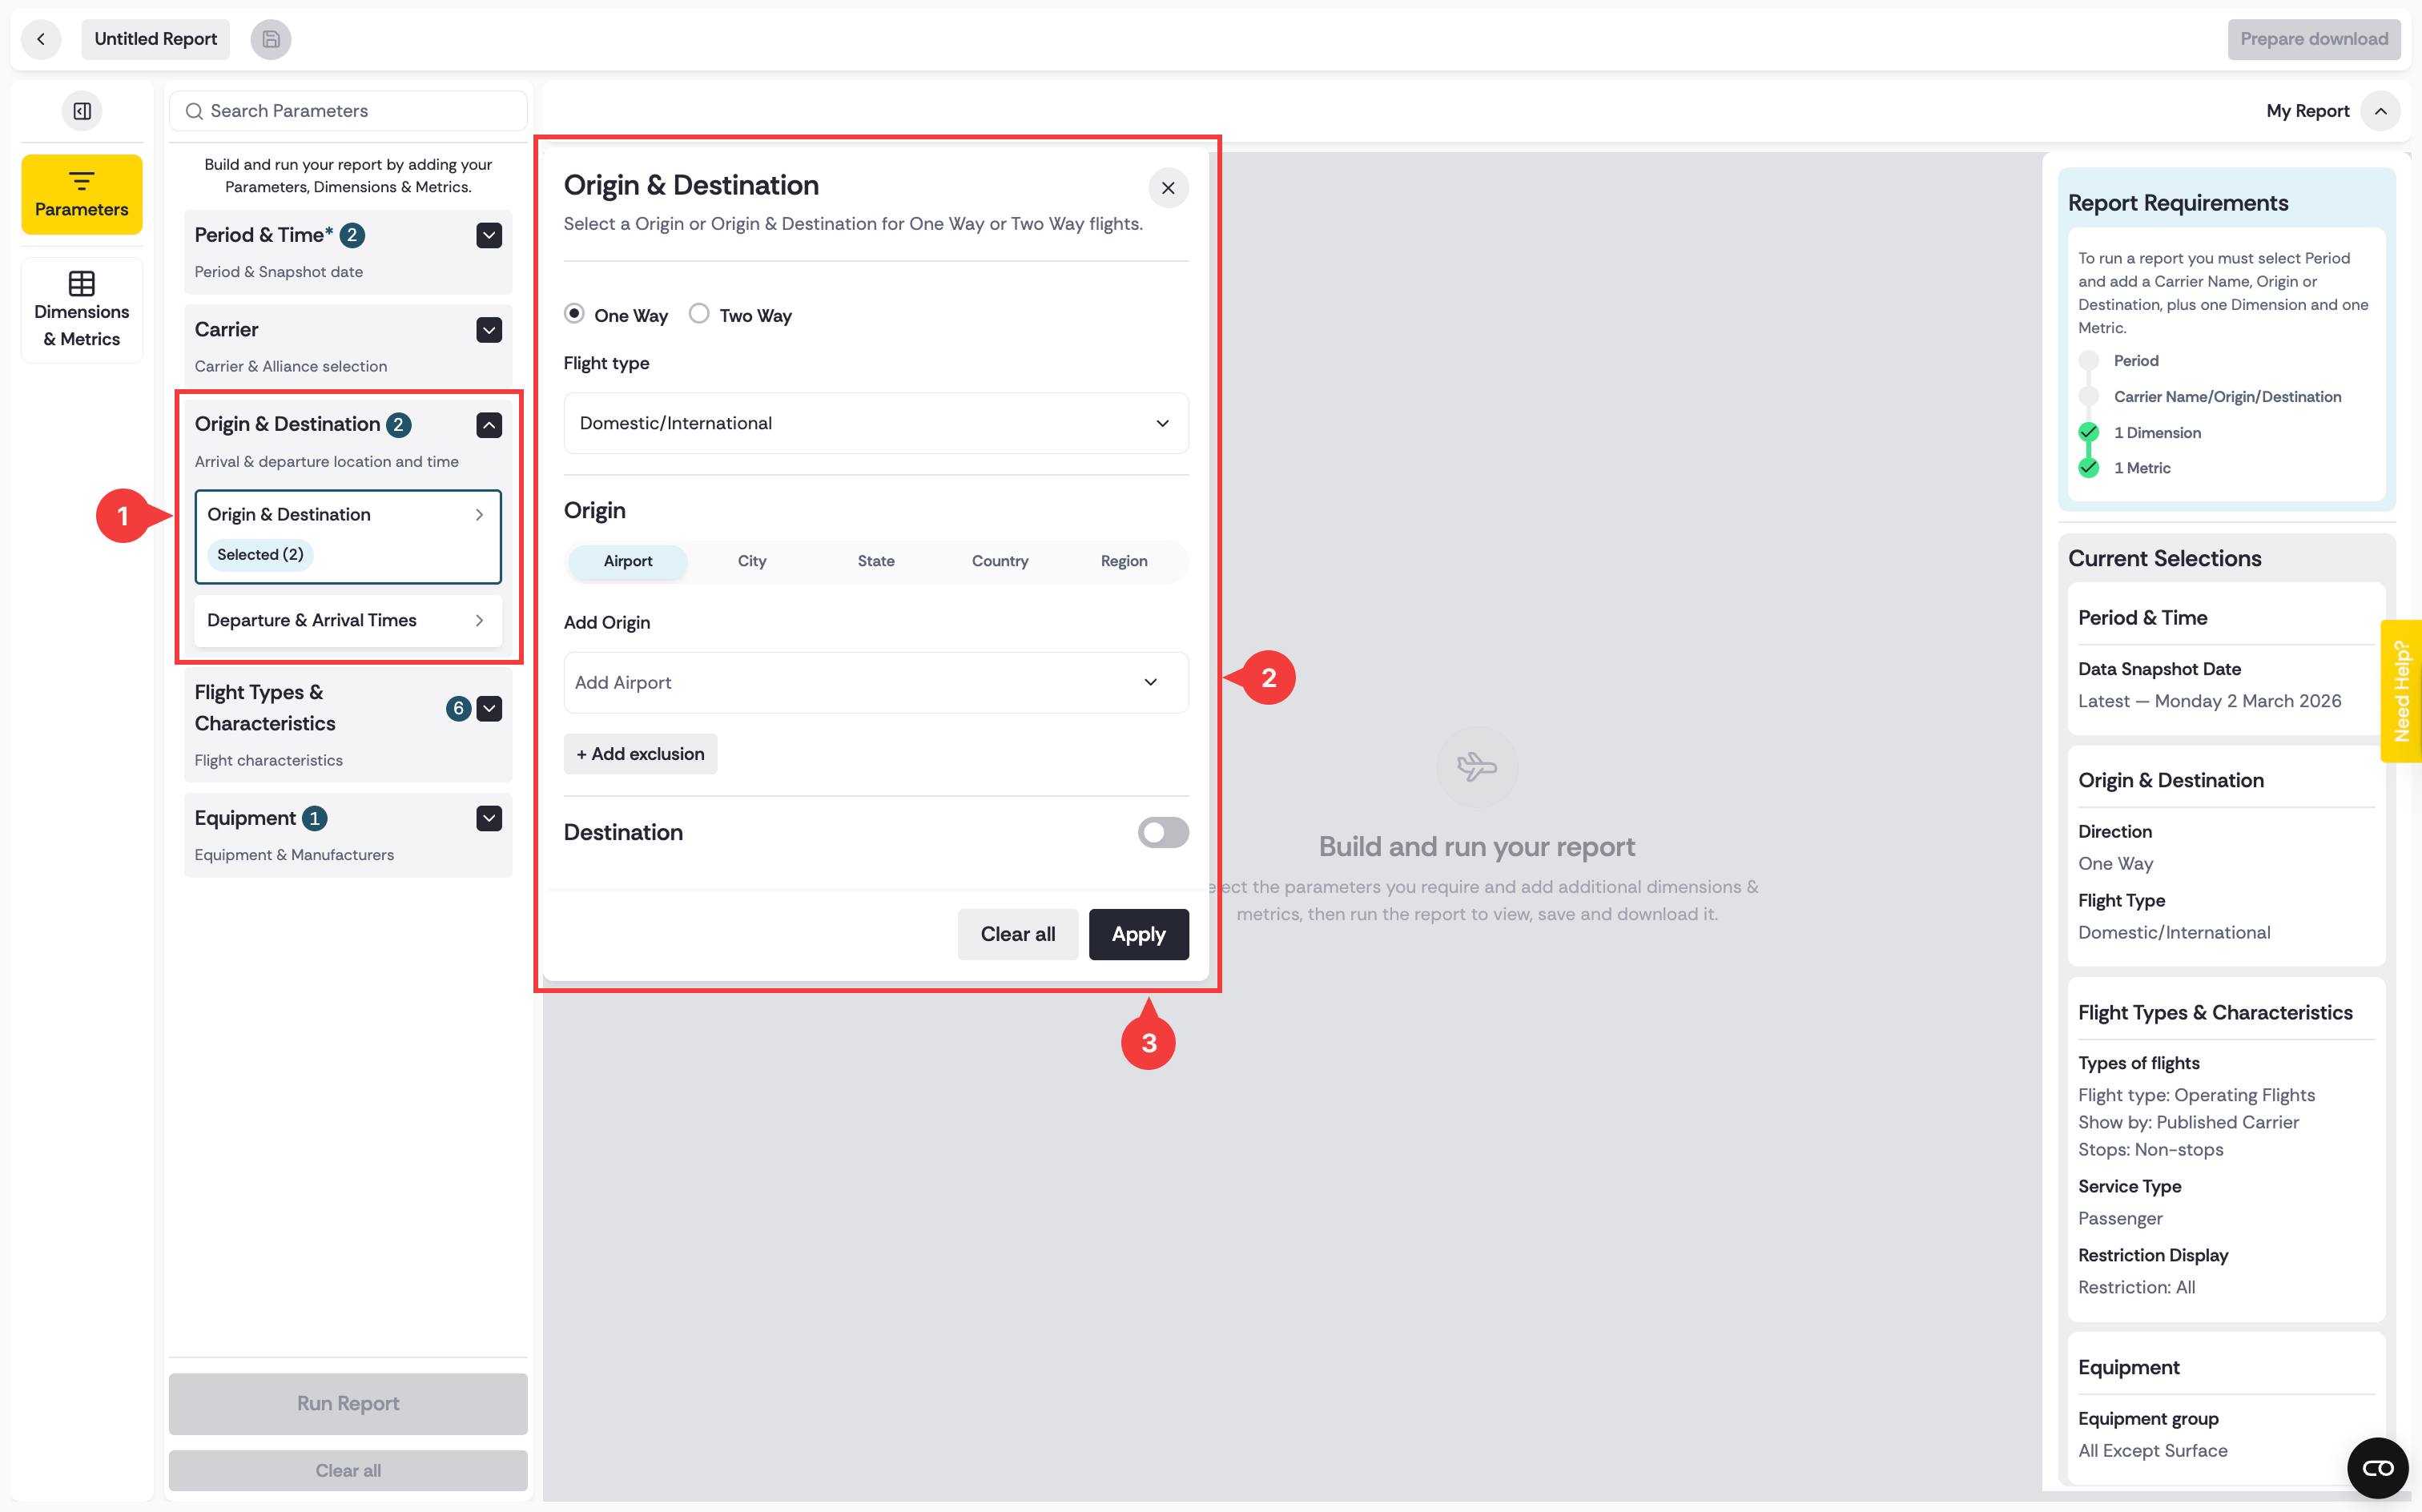Open Departure & Arrival Times item

[x=348, y=620]
